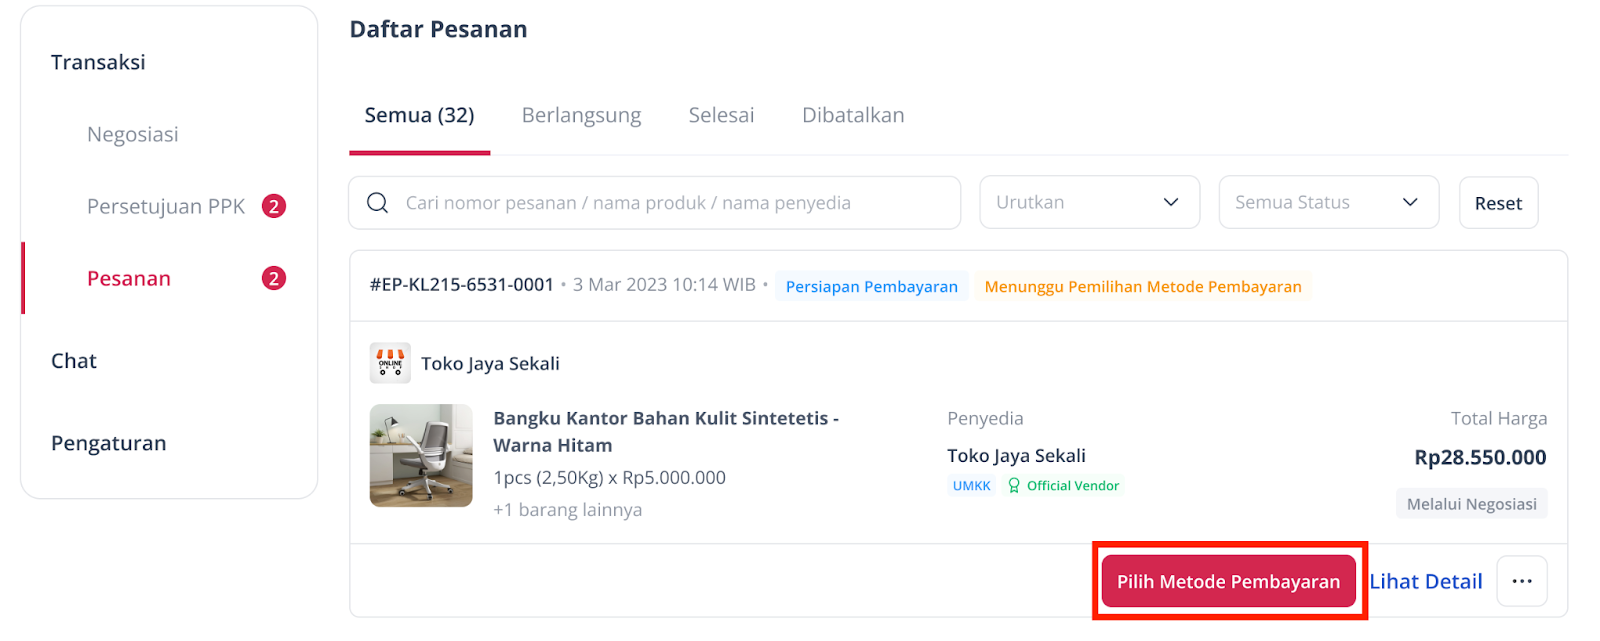The width and height of the screenshot is (1600, 641).
Task: Click the Pilih Metode Pembayaran button
Action: pyautogui.click(x=1227, y=580)
